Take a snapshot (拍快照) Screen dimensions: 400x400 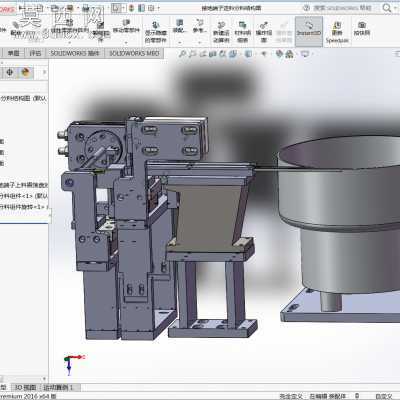coord(362,29)
